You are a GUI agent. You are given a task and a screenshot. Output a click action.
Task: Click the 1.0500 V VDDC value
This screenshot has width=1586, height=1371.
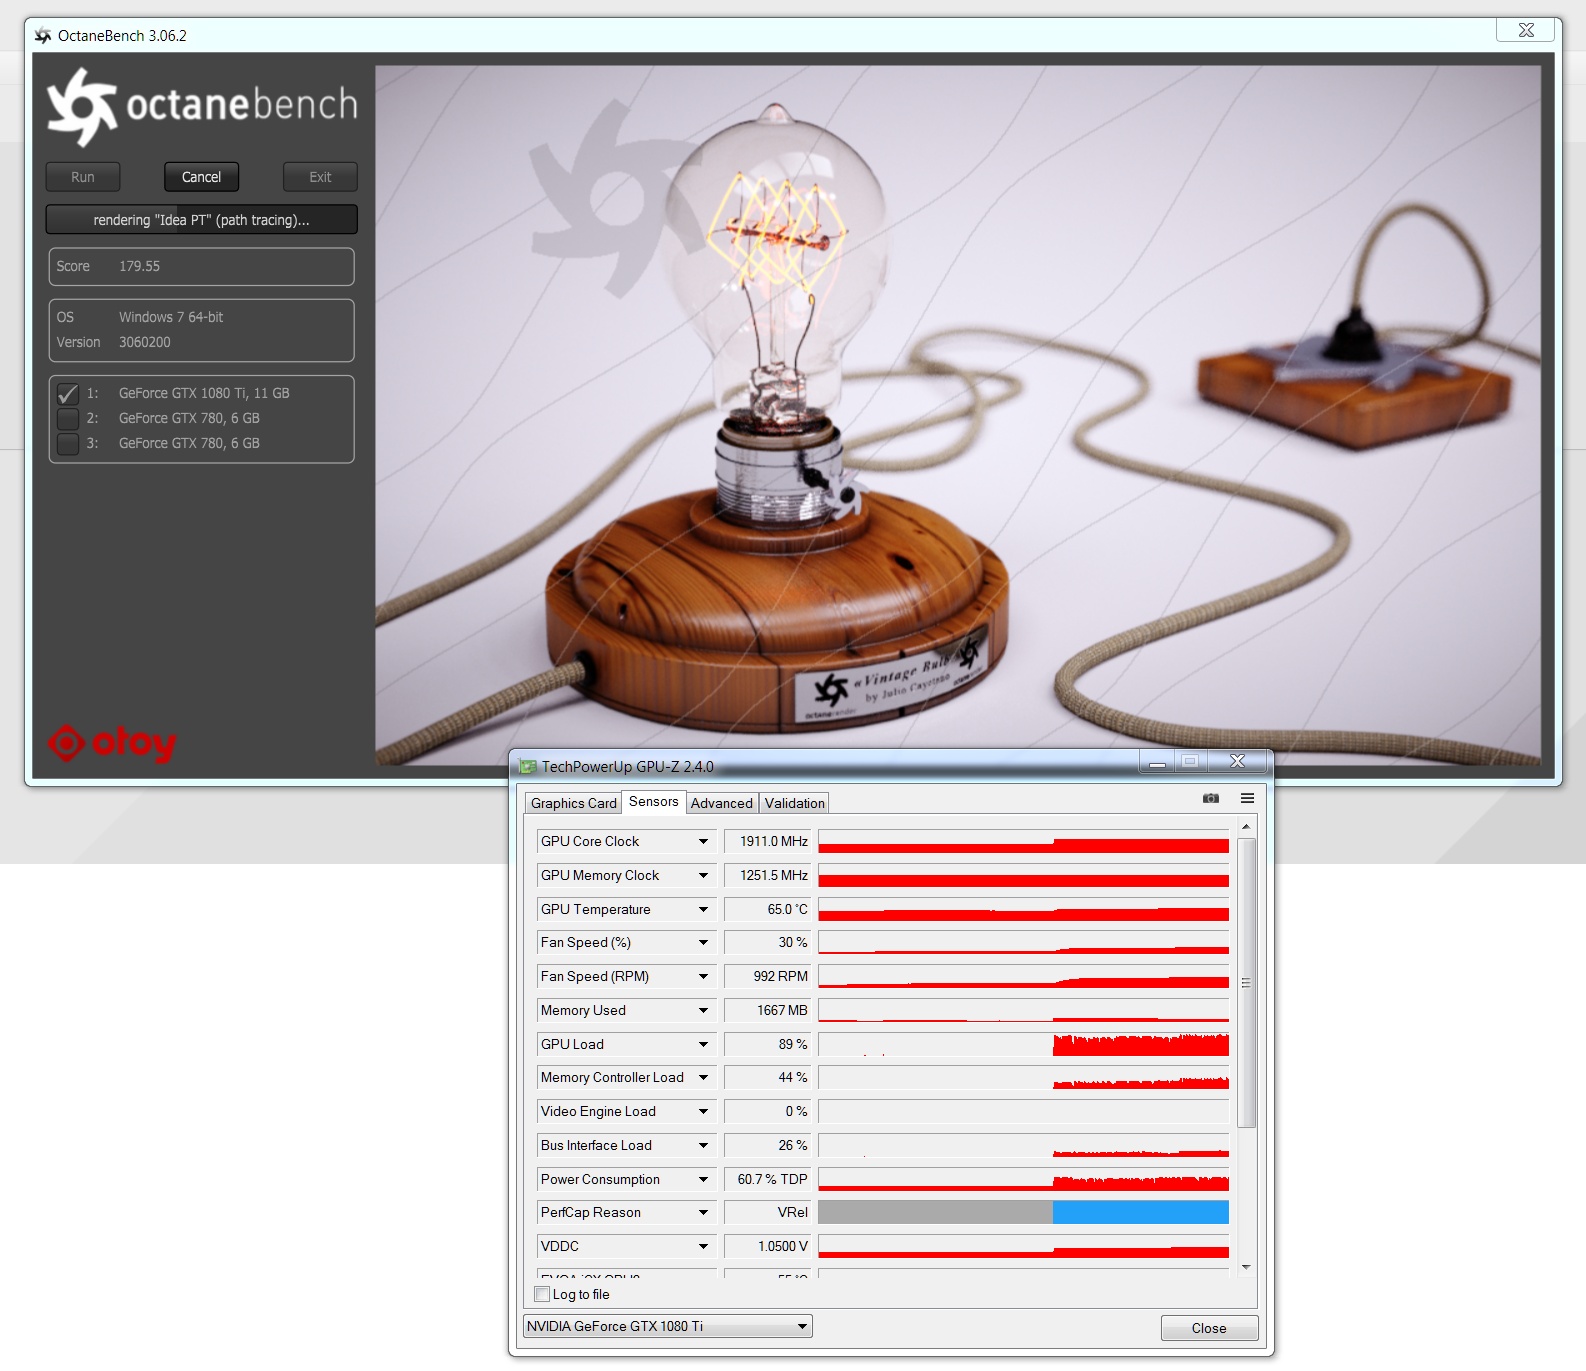[x=768, y=1247]
